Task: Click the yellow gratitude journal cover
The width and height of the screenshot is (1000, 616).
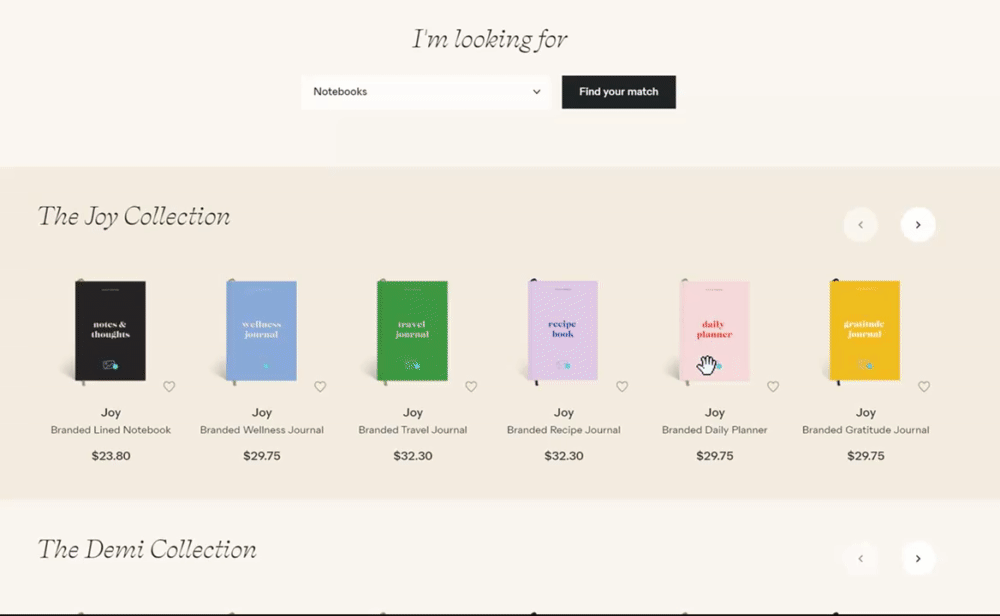Action: (865, 331)
